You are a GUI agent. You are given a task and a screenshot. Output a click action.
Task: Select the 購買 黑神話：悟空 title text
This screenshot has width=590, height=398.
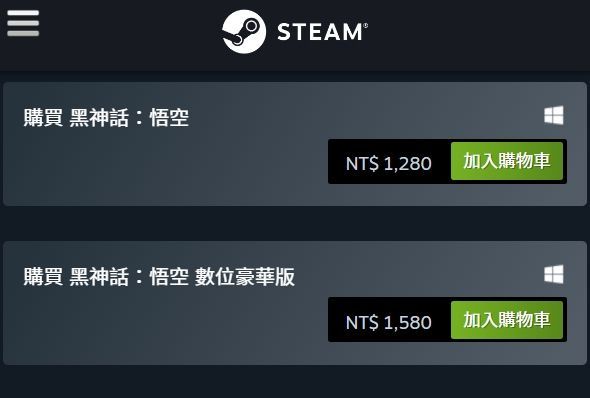click(106, 117)
